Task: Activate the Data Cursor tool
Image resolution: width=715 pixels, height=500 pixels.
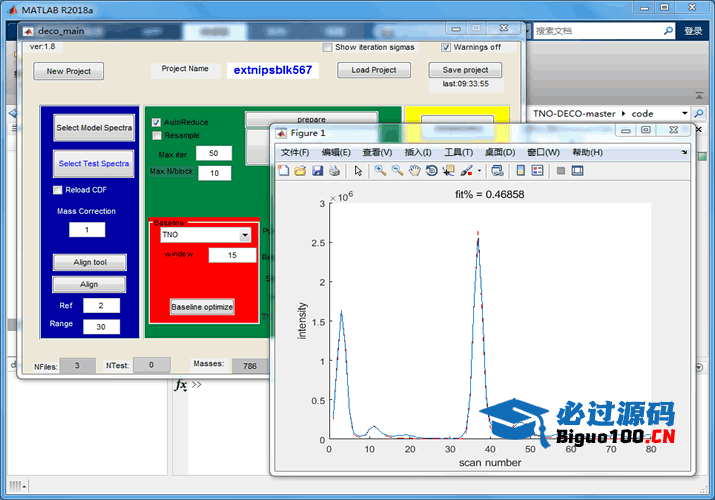Action: (449, 171)
